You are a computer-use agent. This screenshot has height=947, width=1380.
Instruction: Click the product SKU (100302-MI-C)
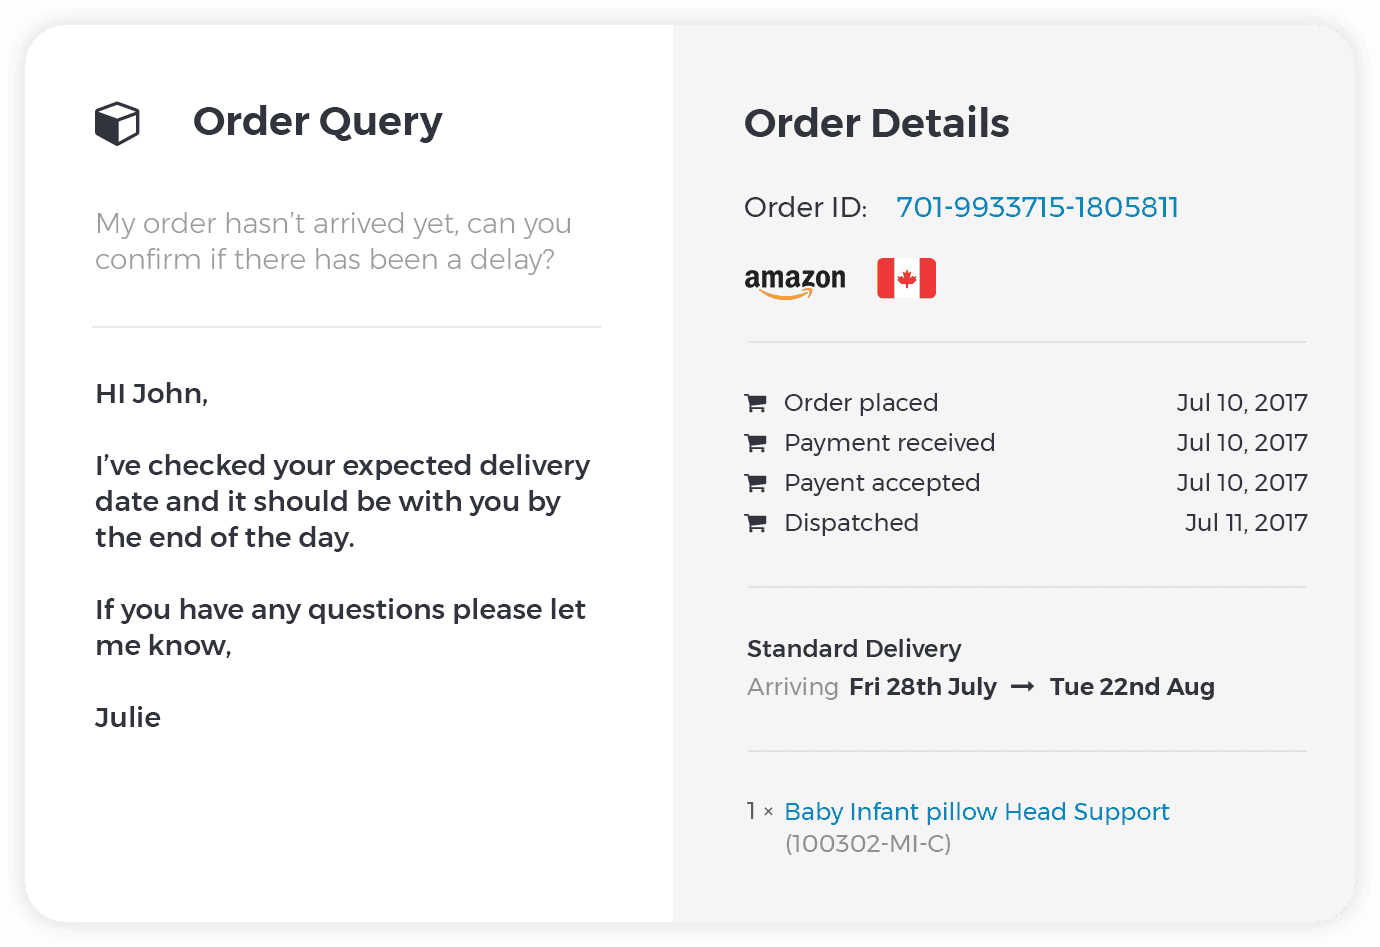[868, 844]
